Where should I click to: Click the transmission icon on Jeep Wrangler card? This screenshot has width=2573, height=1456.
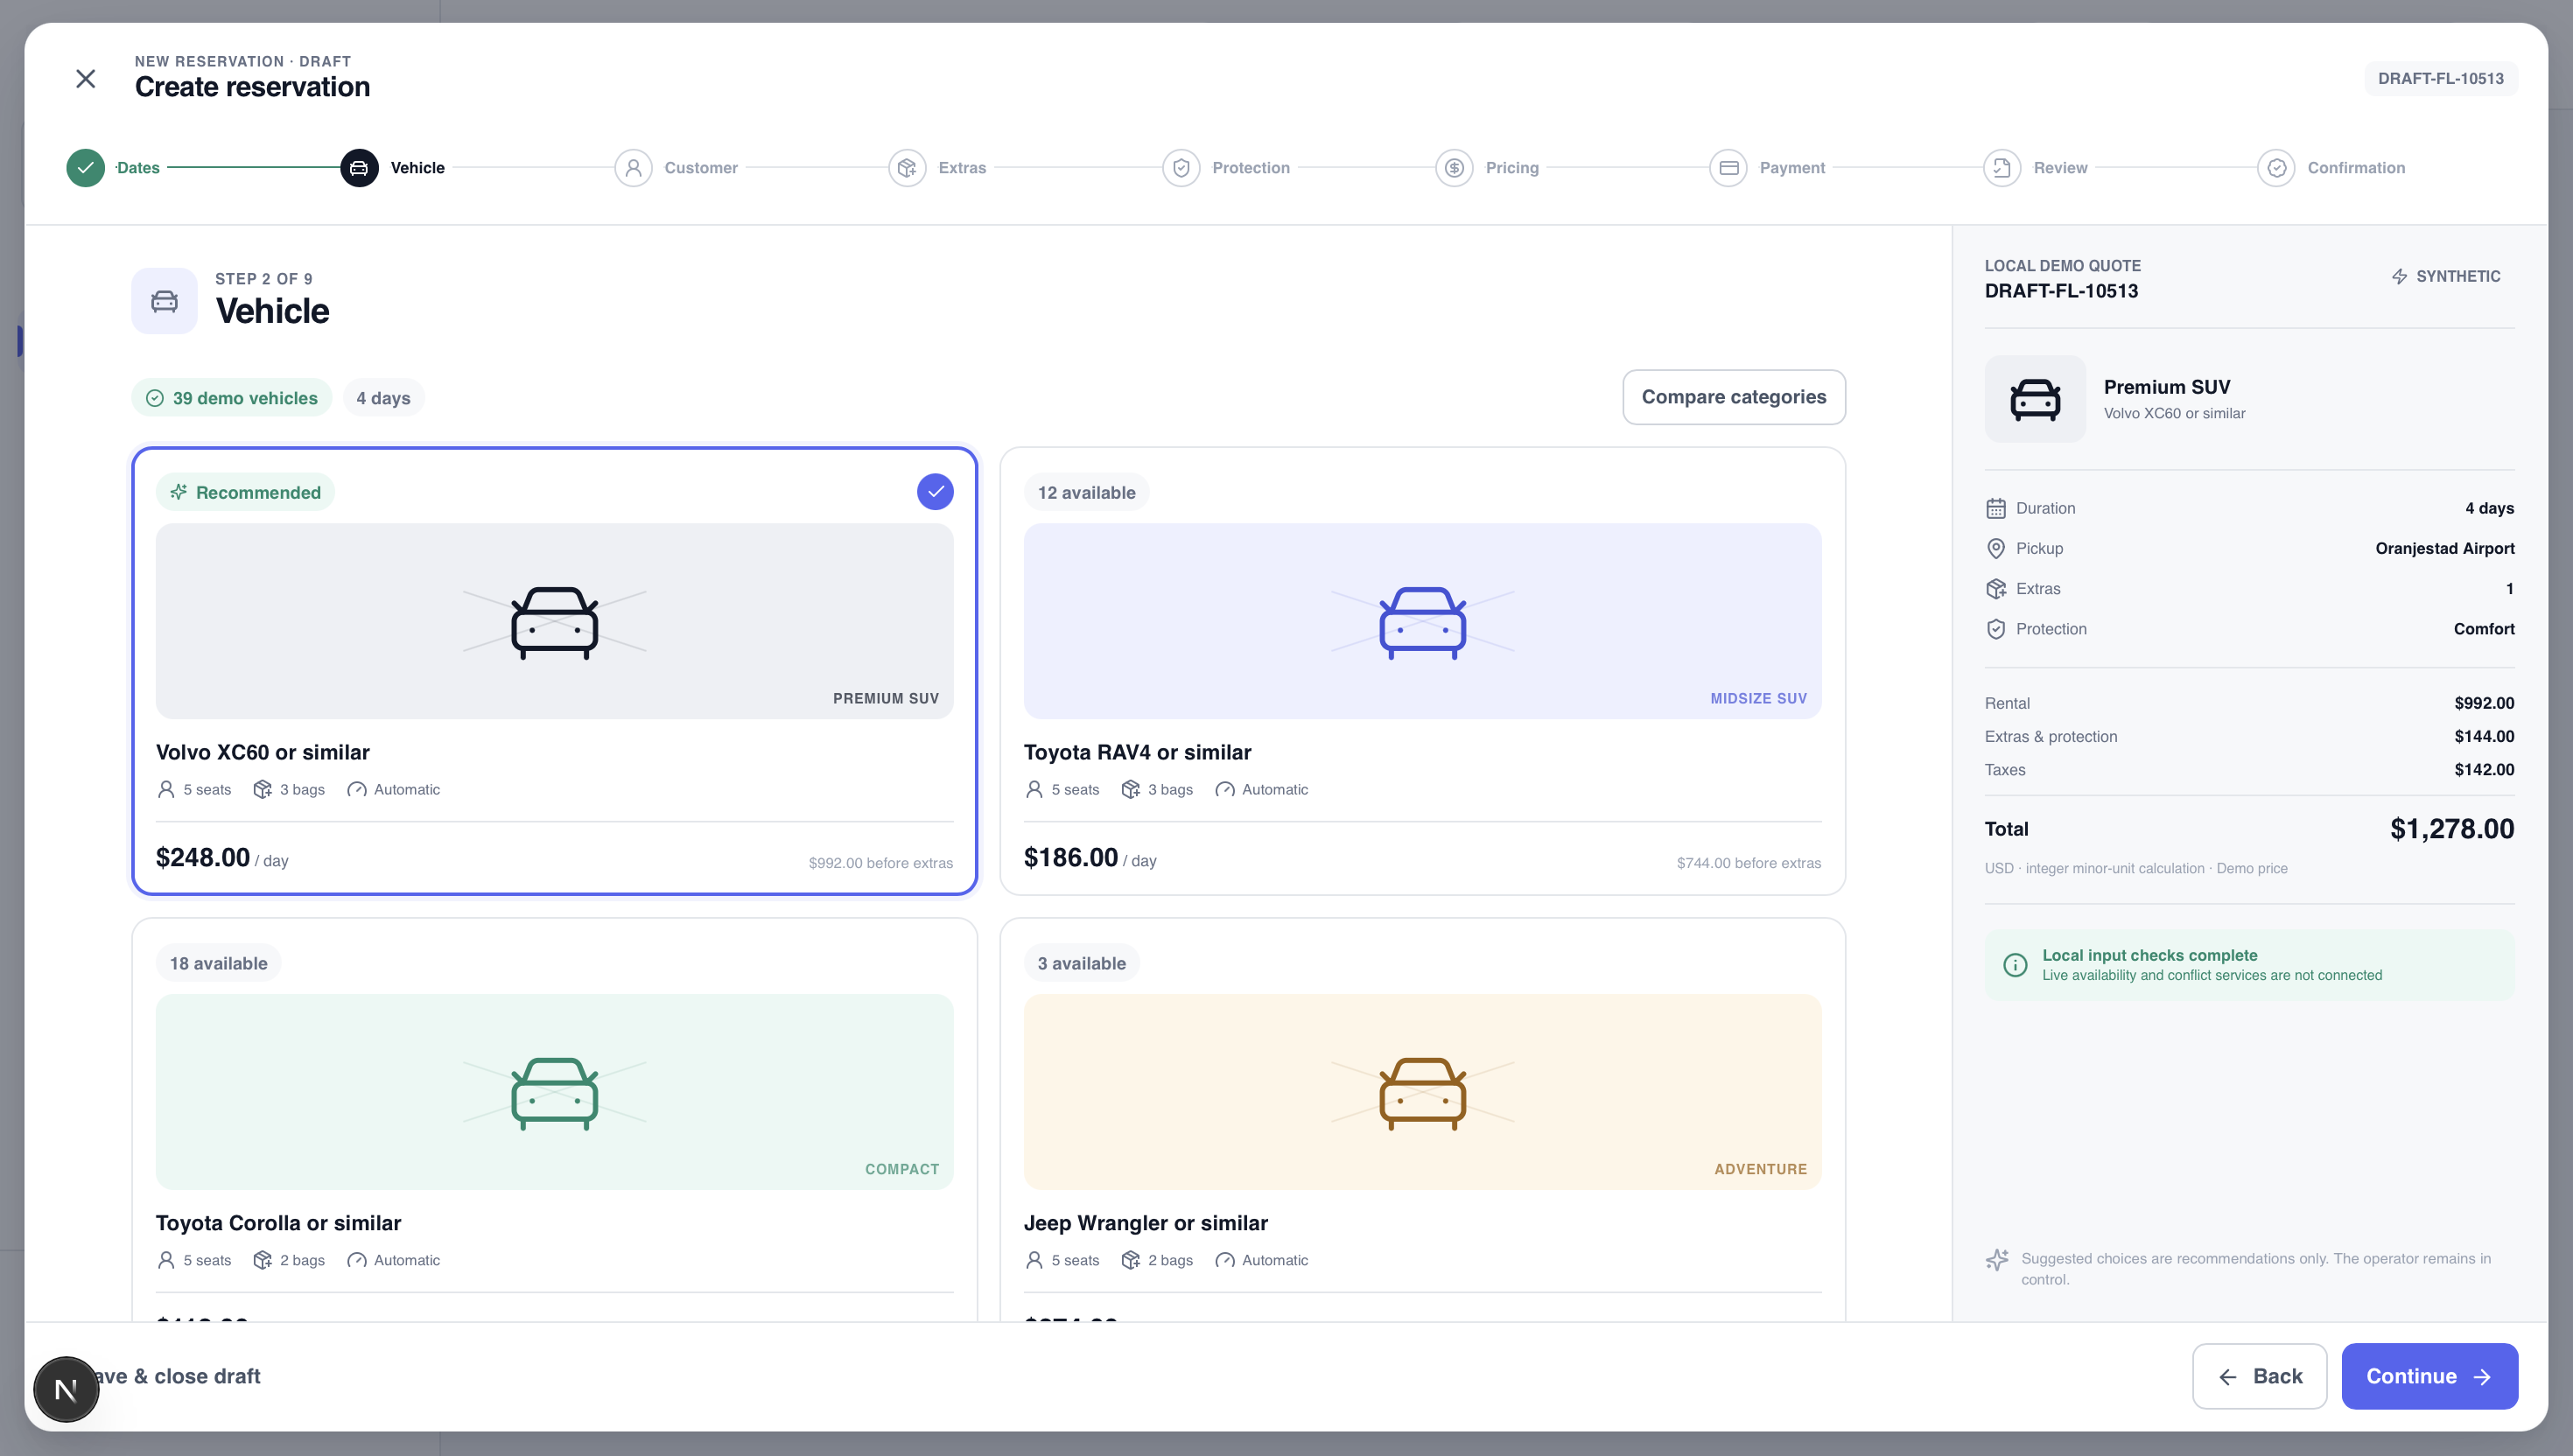pos(1224,1261)
